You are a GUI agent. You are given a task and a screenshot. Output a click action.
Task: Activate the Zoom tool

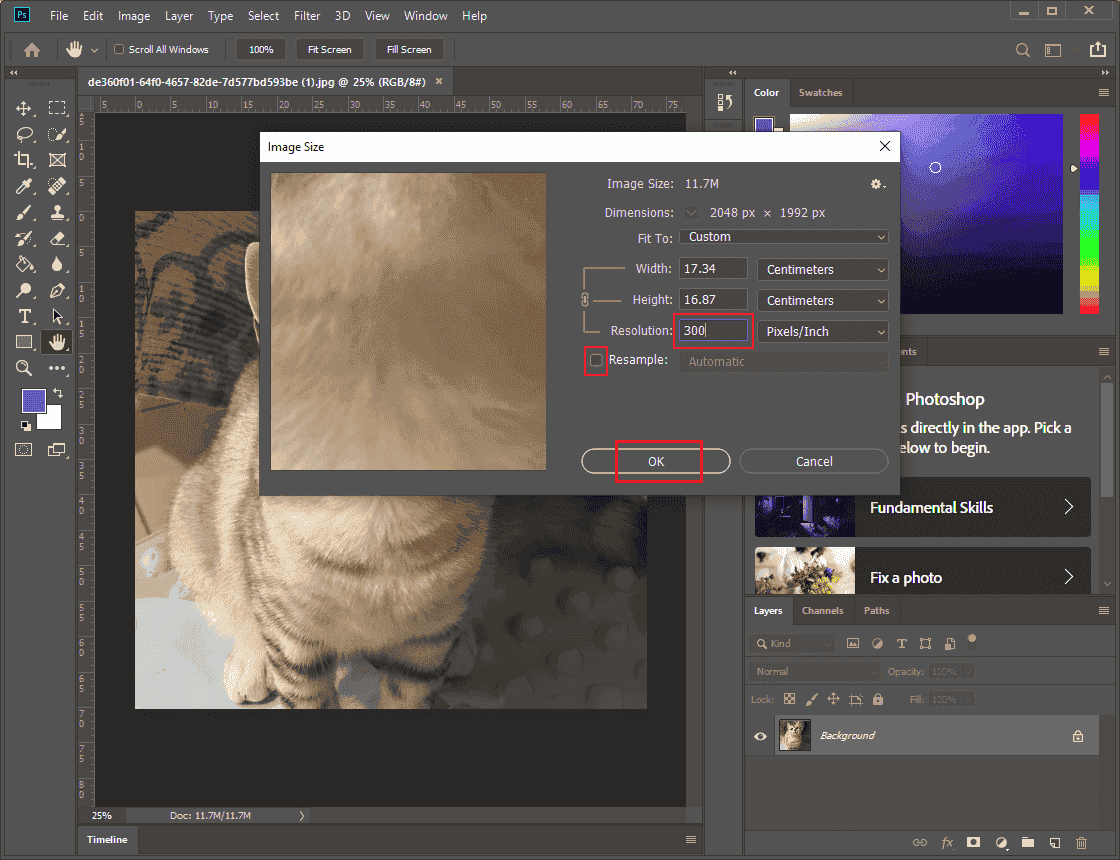tap(24, 368)
